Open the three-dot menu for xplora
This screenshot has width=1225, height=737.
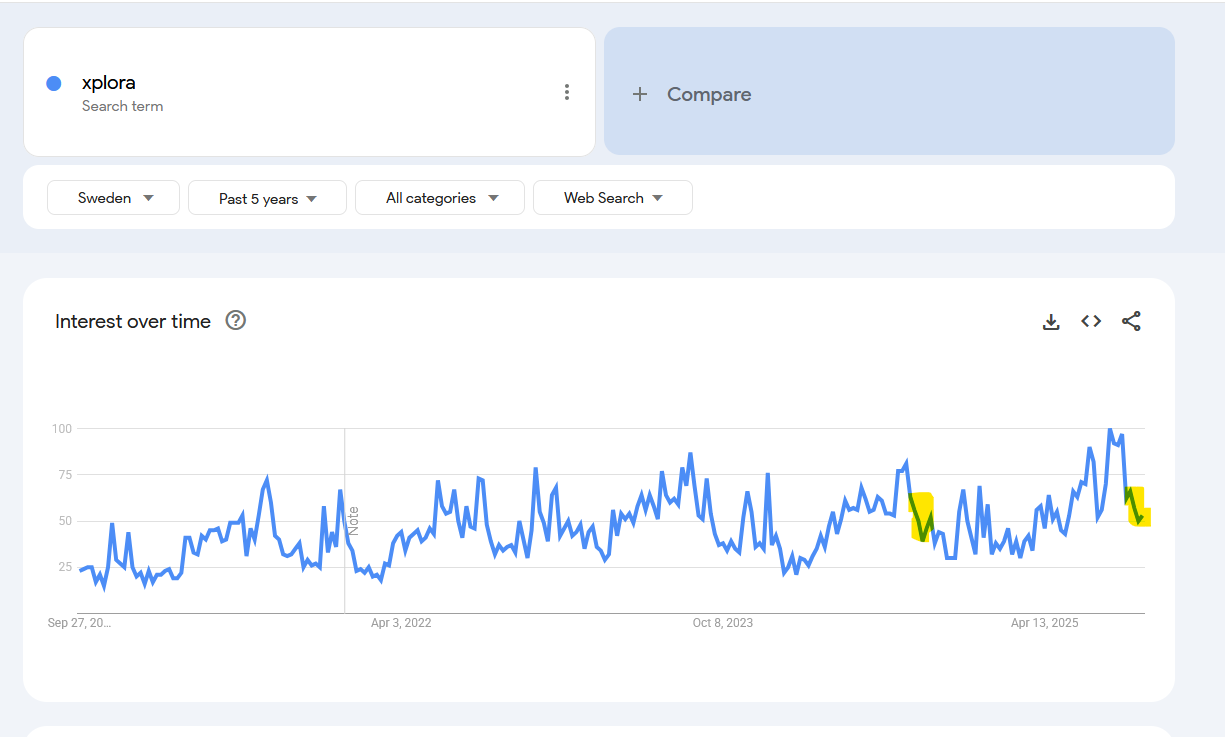pyautogui.click(x=567, y=92)
